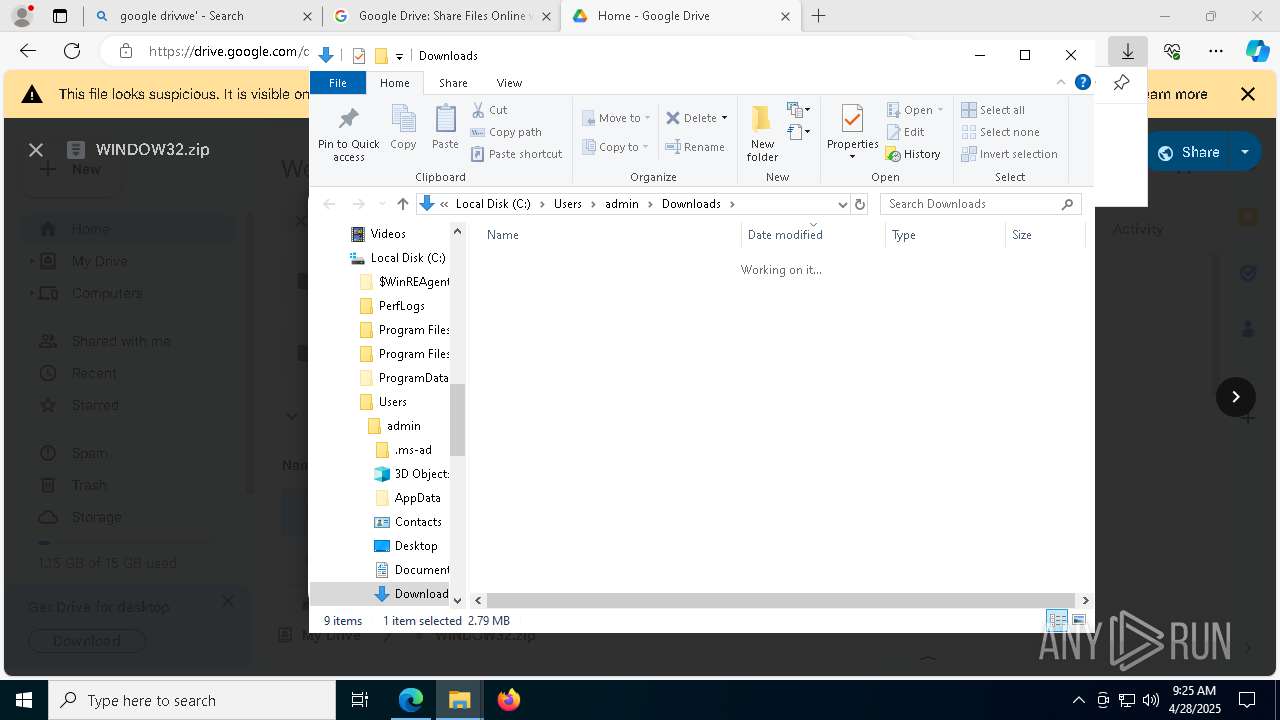Create a New folder
The image size is (1280, 720).
(762, 133)
